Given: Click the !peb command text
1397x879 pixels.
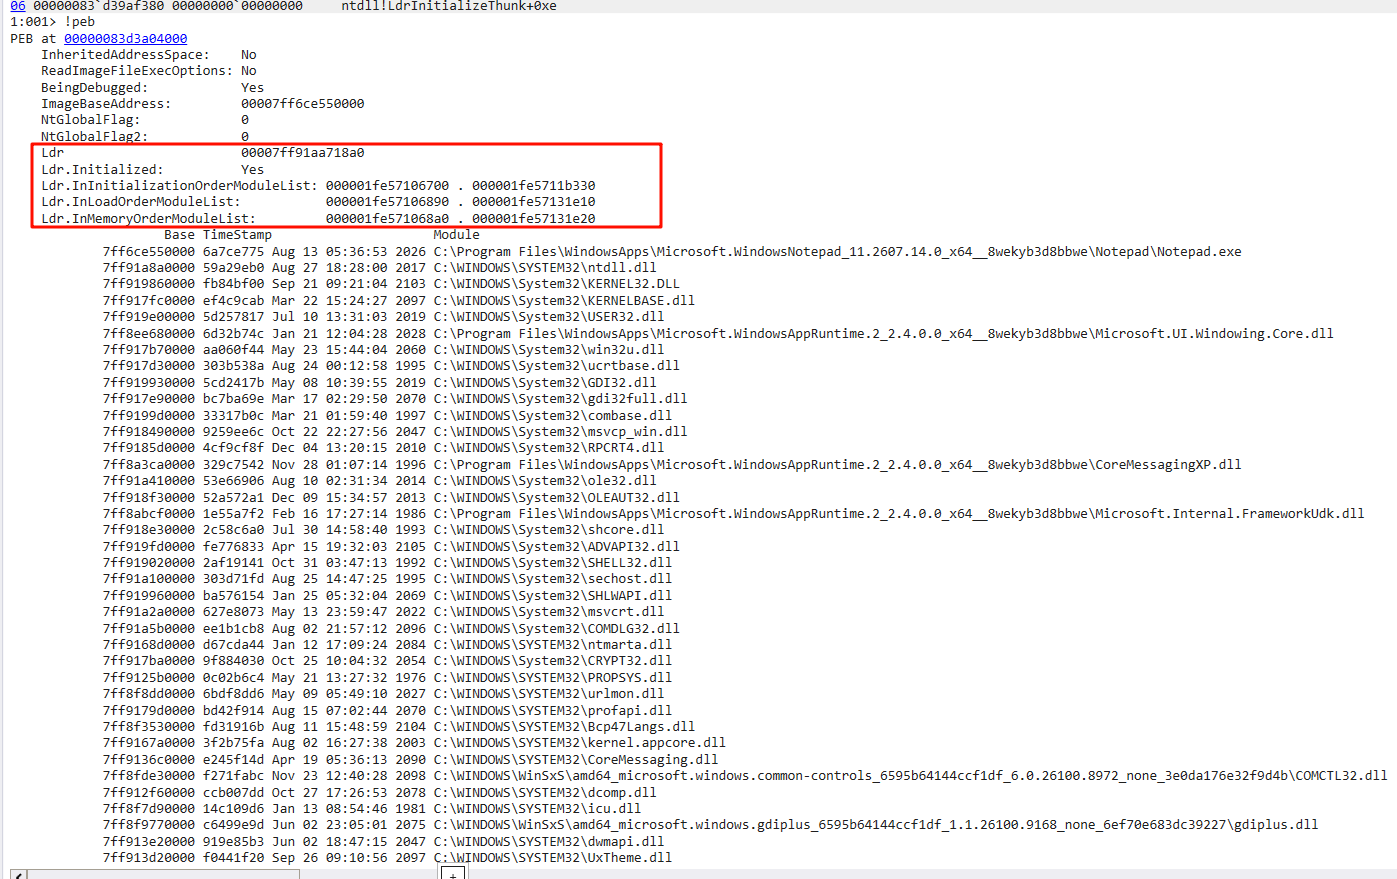Looking at the screenshot, I should [x=79, y=22].
